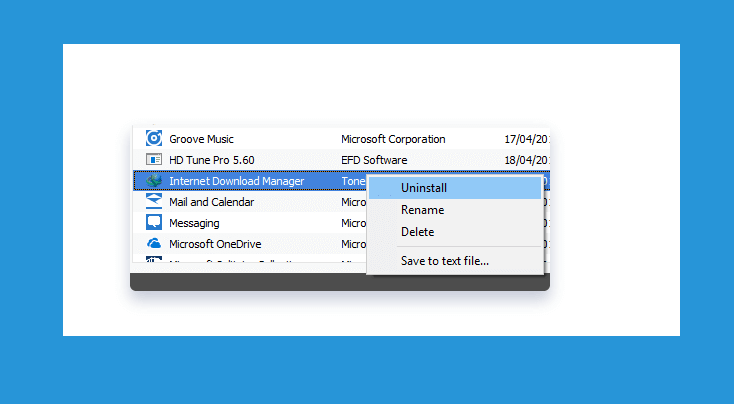This screenshot has height=404, width=734.
Task: Click the HD Tune Pro icon
Action: click(x=154, y=160)
